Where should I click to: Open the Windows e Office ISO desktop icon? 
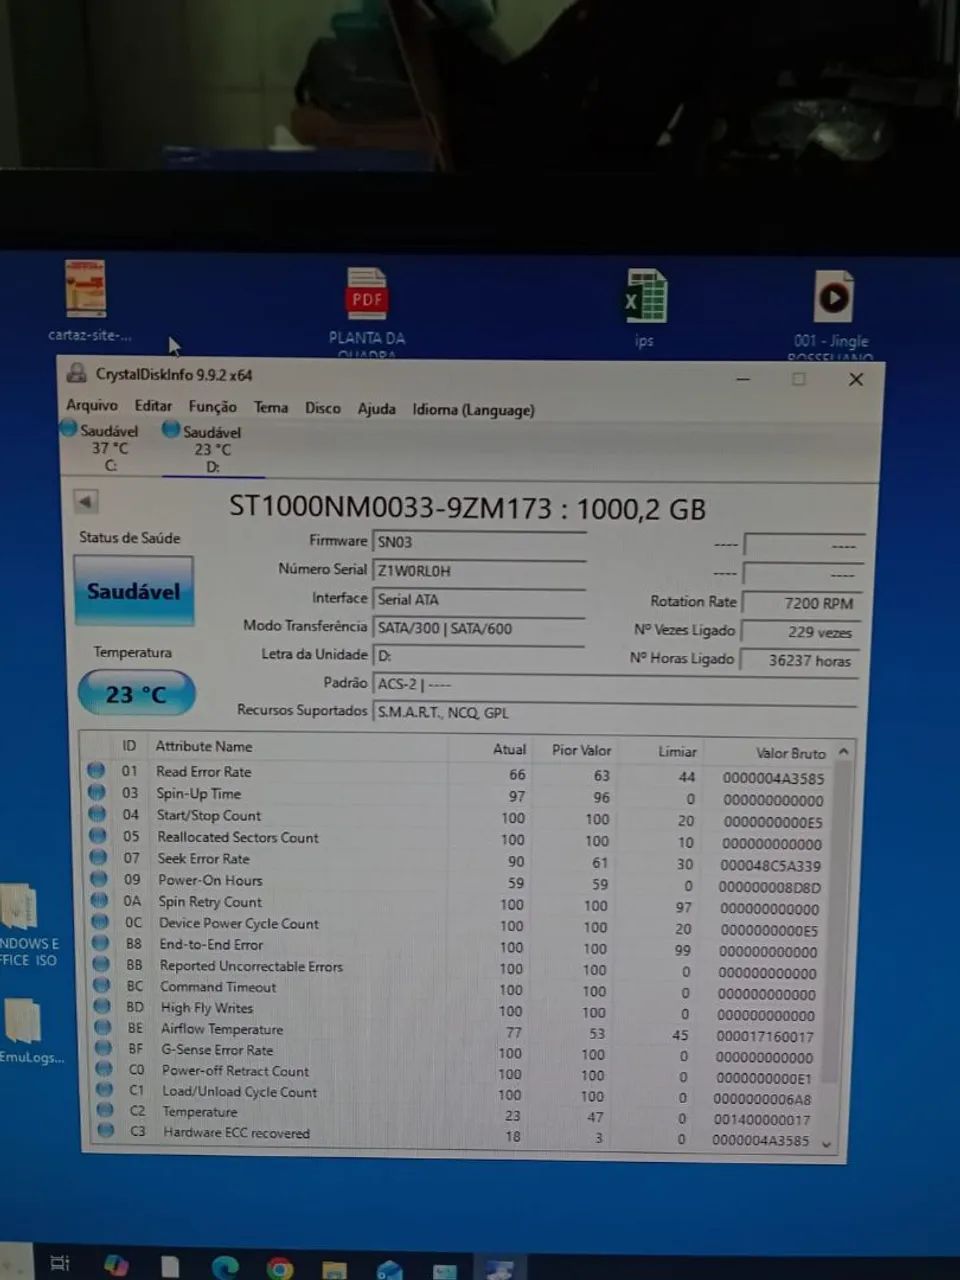20,908
